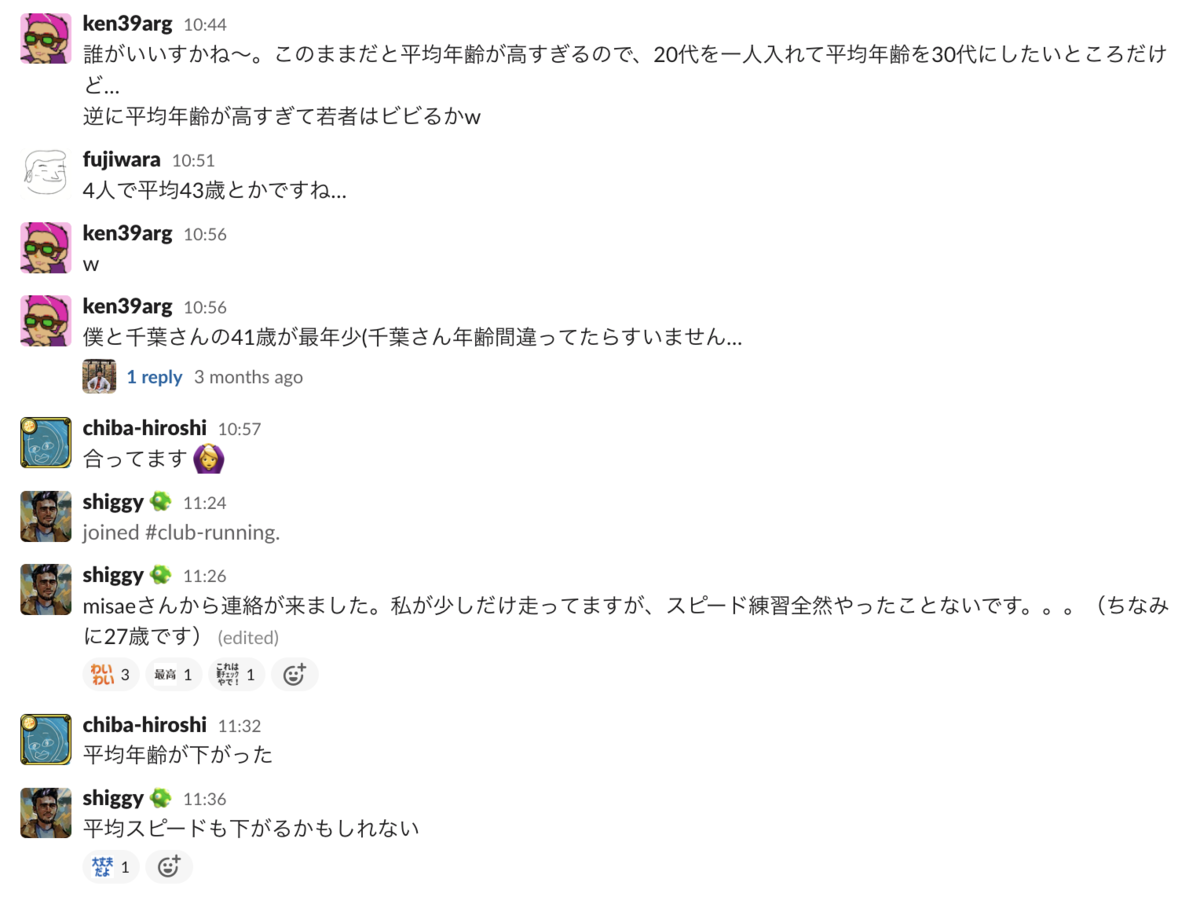Viewport: 1200px width, 897px height.
Task: Click the add reaction icon under shiggy's 11:26 message
Action: [x=294, y=675]
